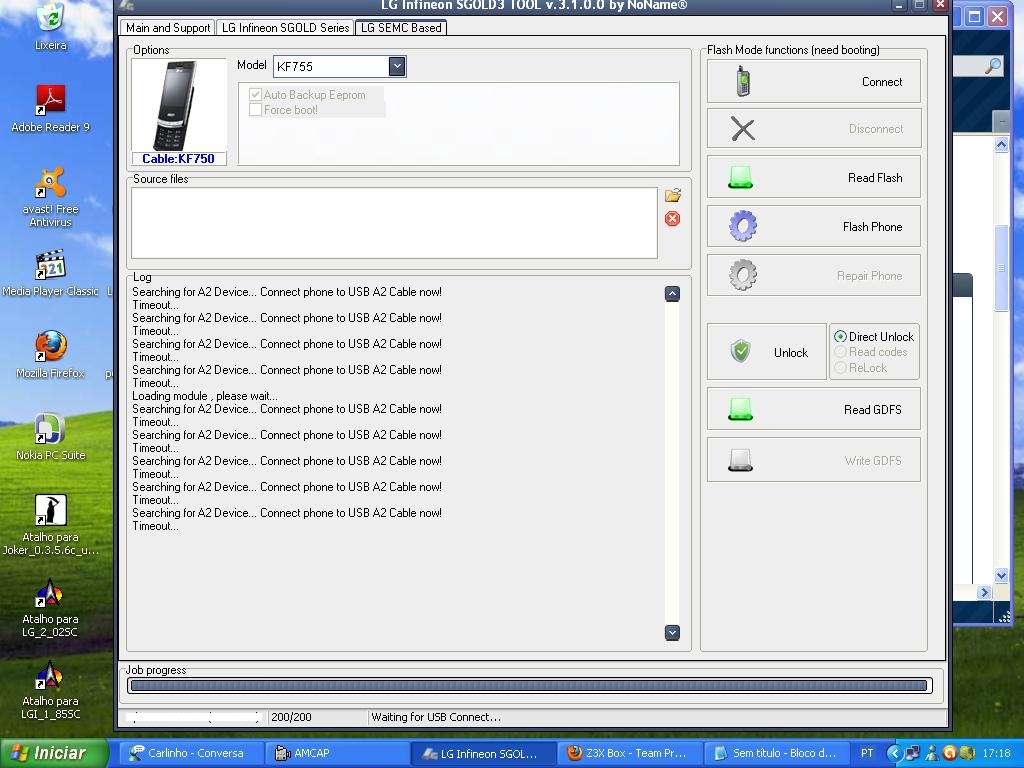1024x768 pixels.
Task: Click the PT language indicator in taskbar
Action: 867,753
